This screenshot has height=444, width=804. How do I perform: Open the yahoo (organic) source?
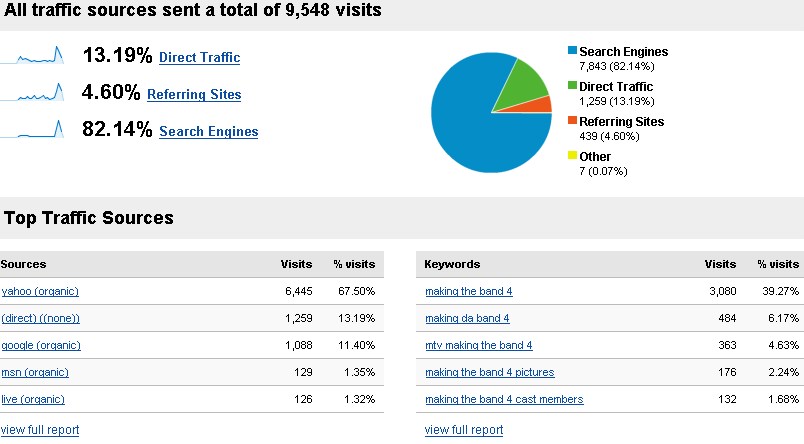click(40, 291)
